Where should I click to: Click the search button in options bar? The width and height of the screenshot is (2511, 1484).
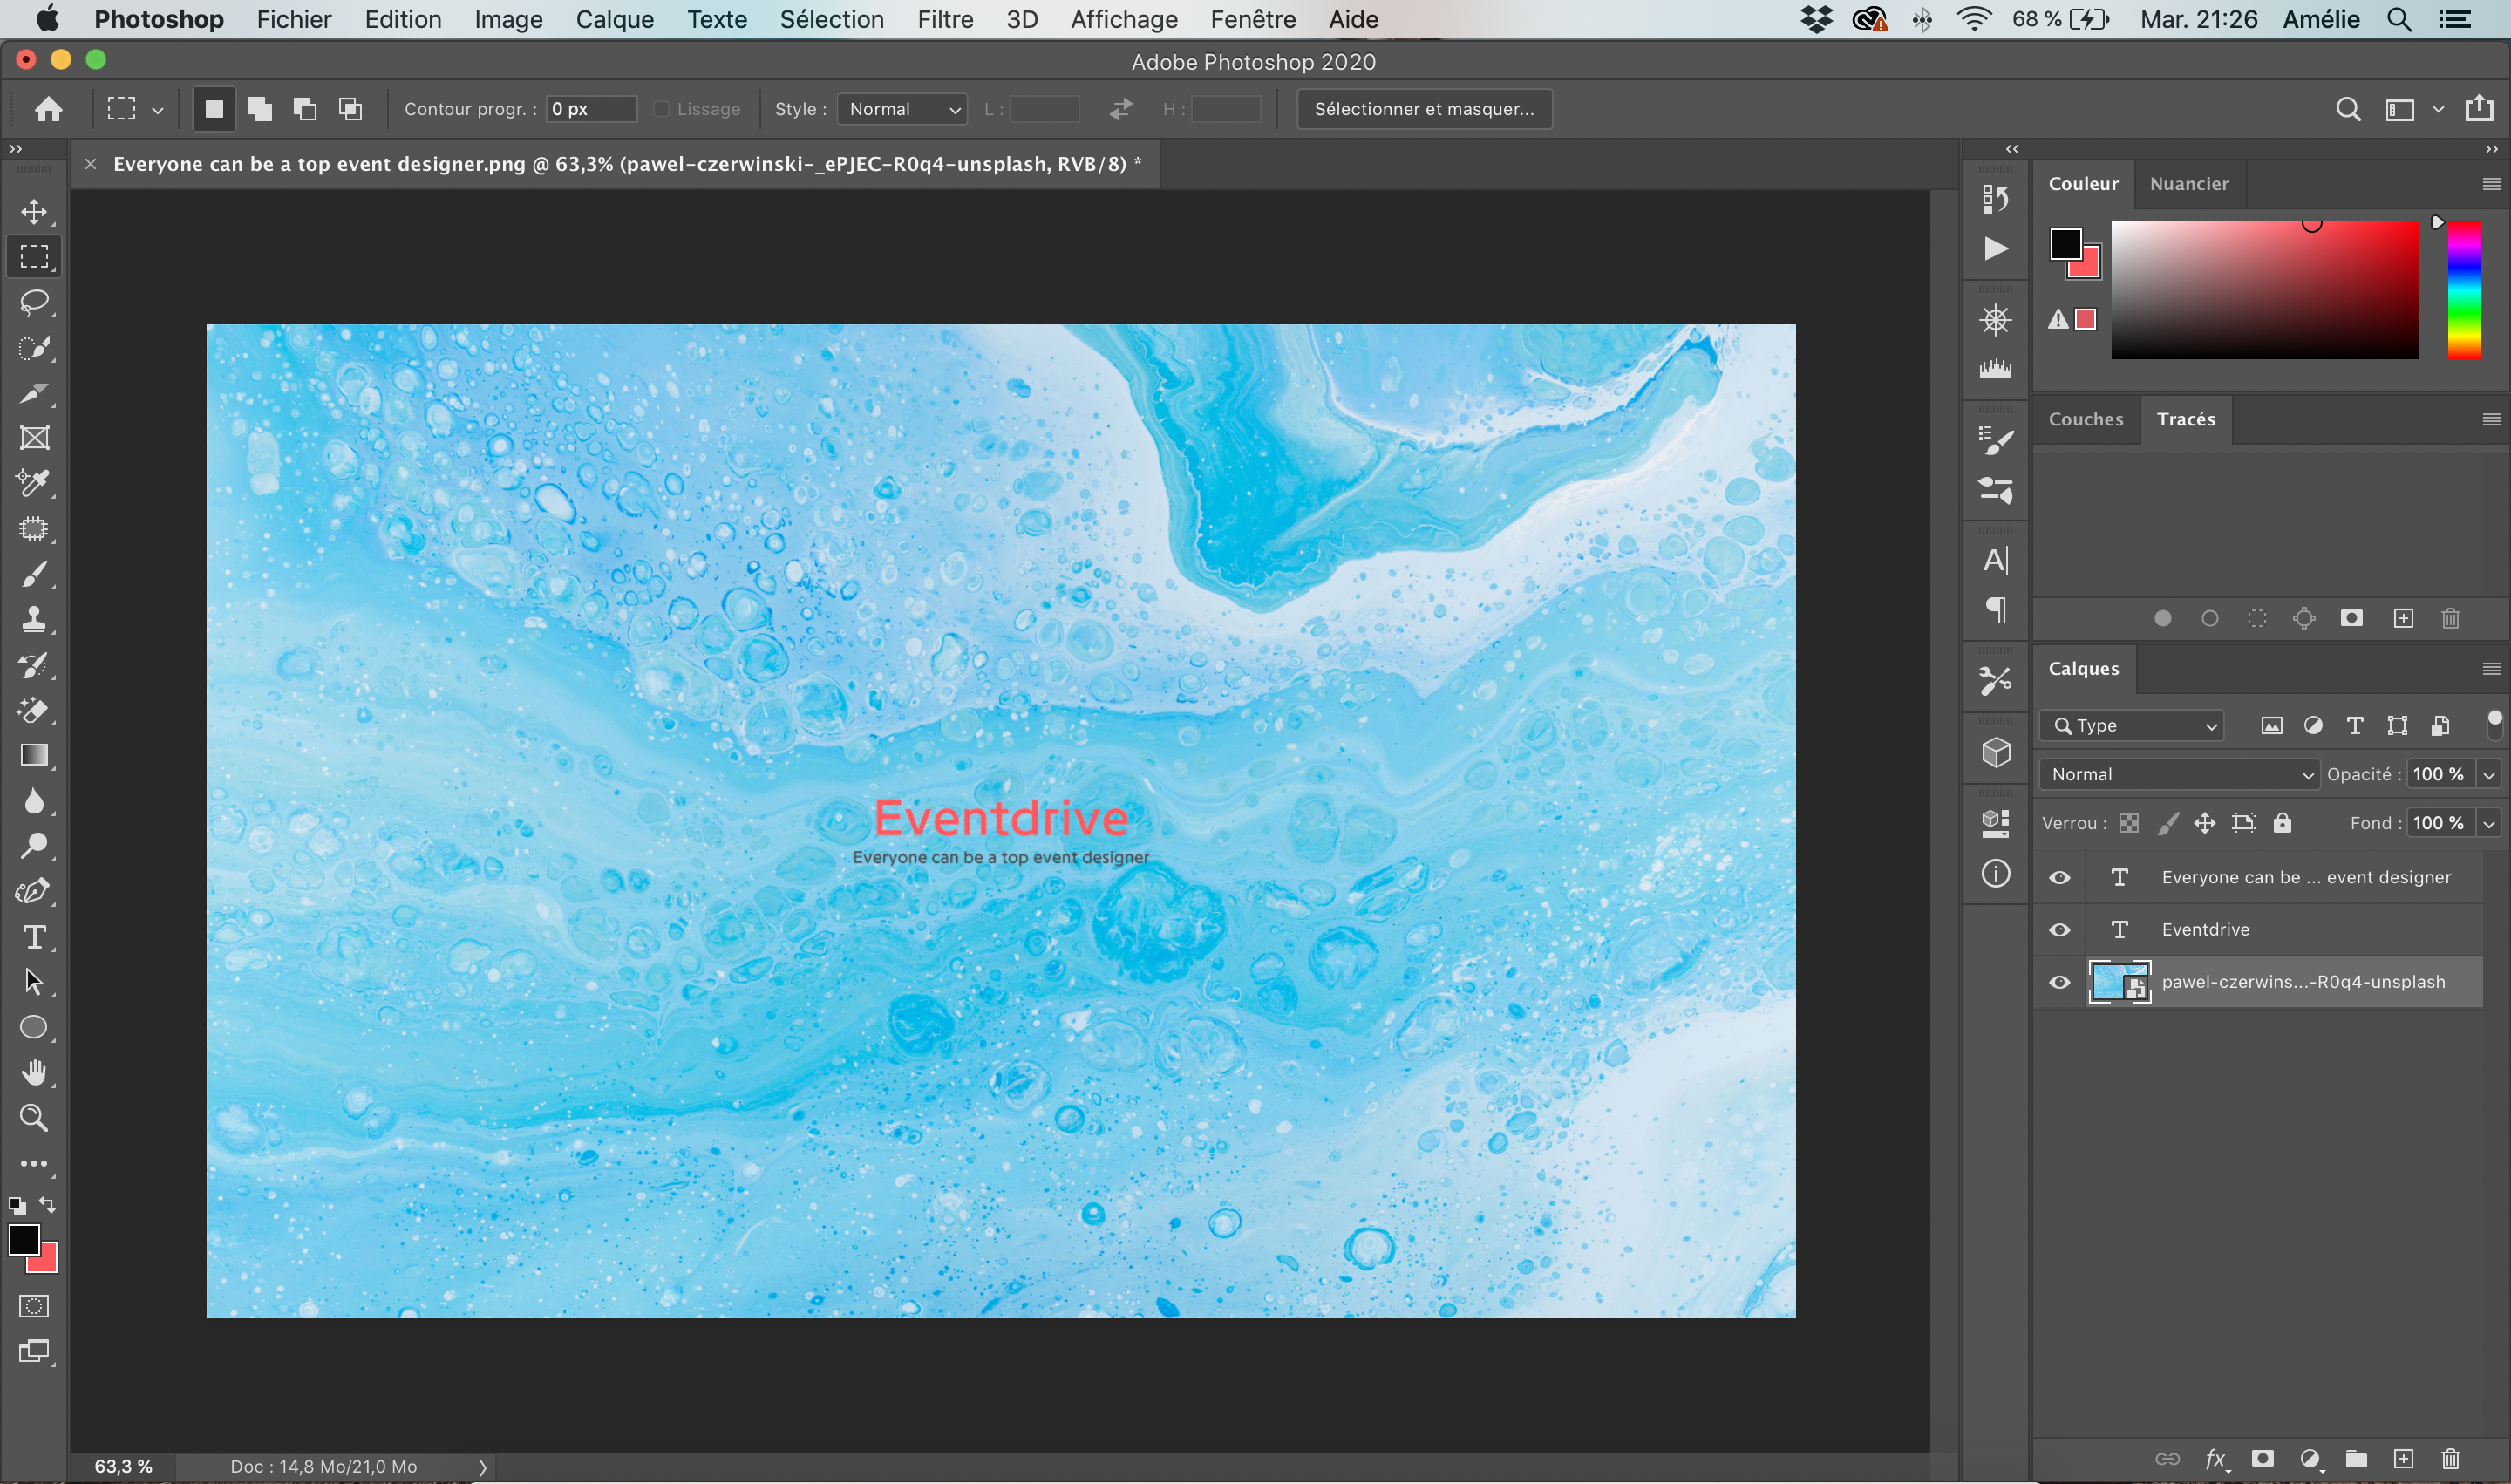pos(2348,109)
